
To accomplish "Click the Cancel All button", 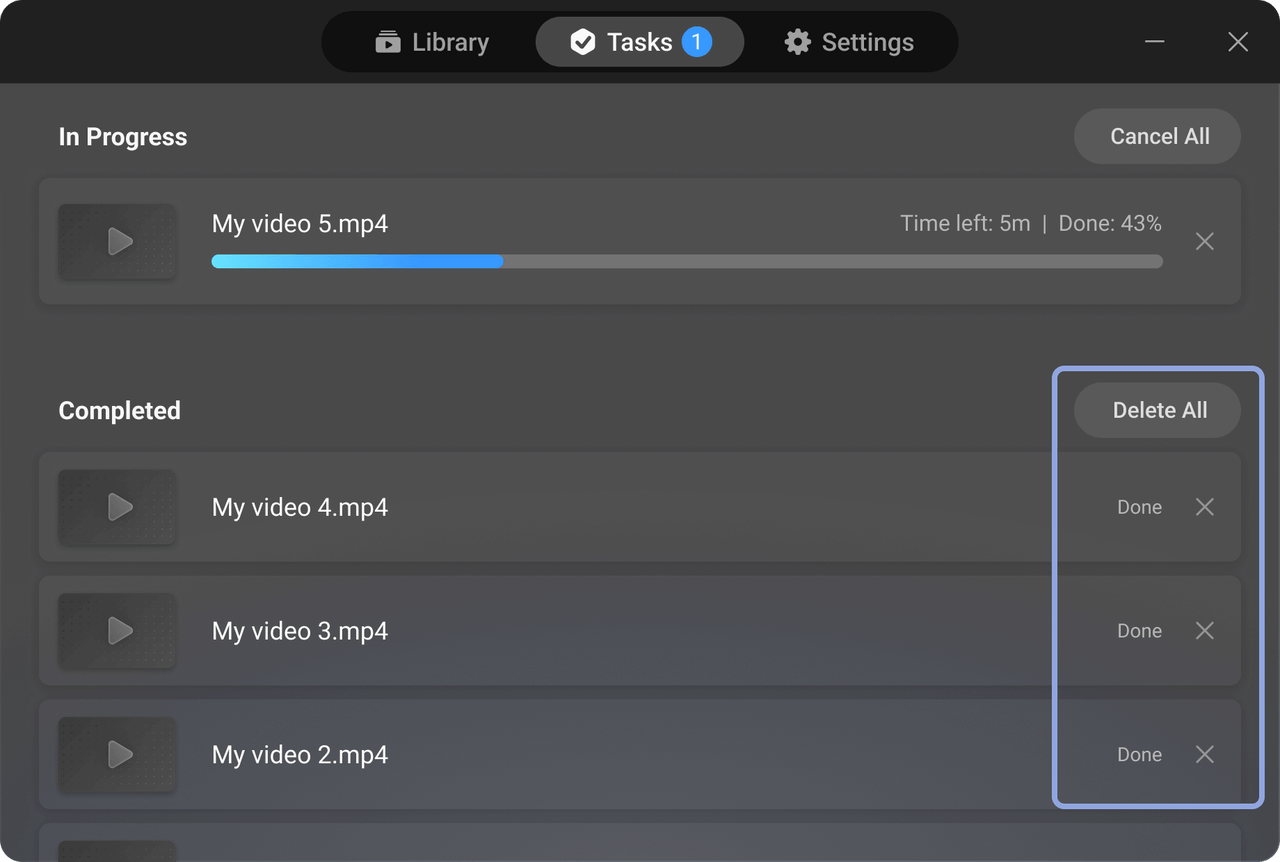I will click(x=1158, y=137).
